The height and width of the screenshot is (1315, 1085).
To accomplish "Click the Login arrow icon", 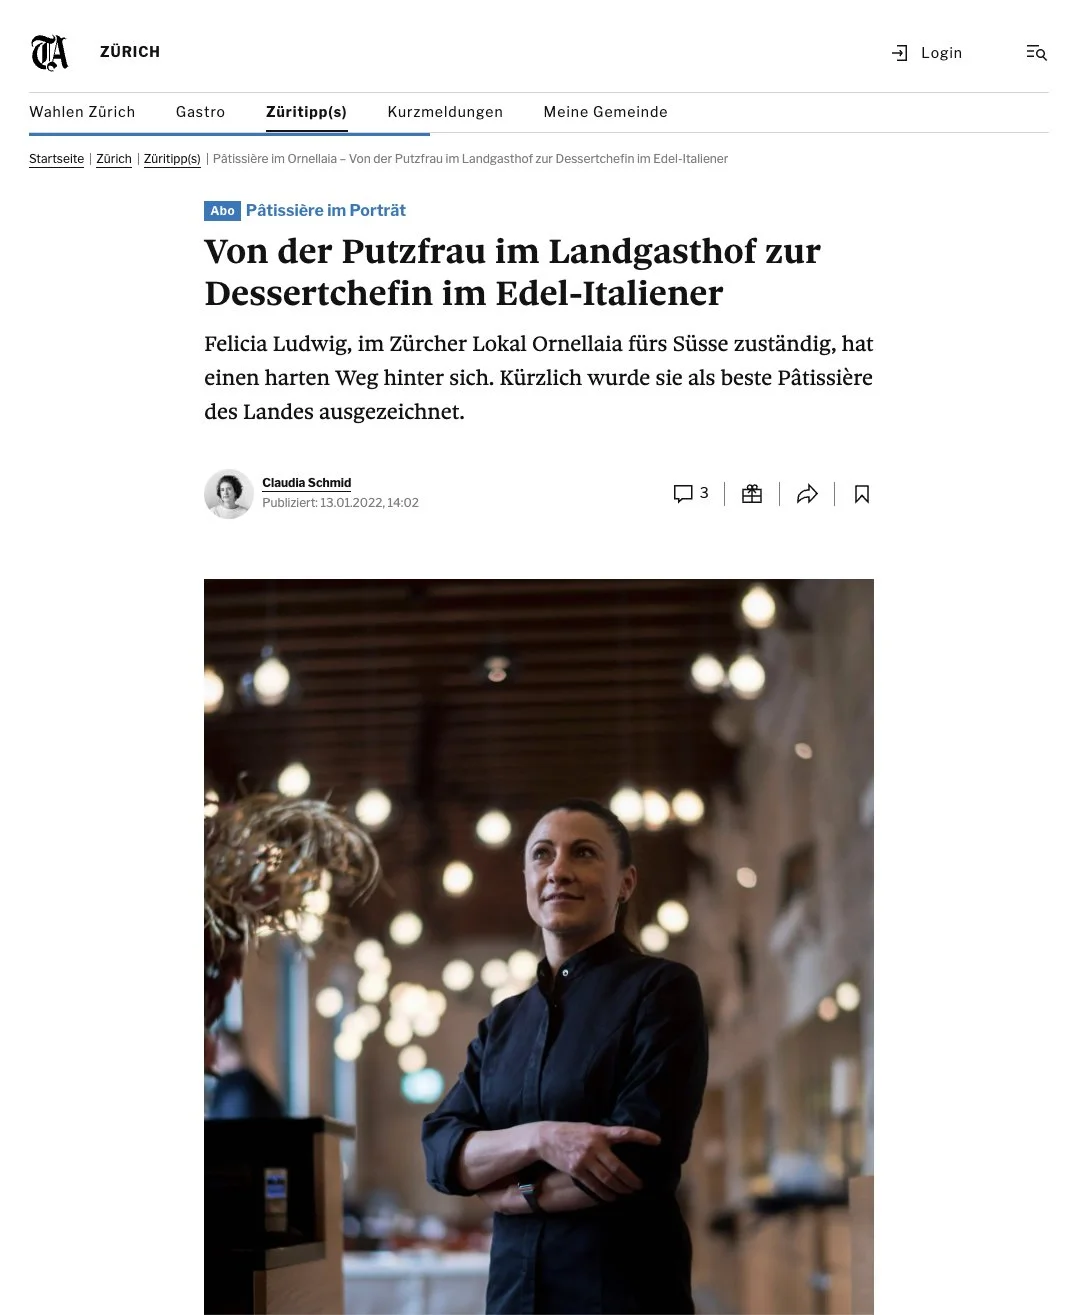I will coord(899,53).
